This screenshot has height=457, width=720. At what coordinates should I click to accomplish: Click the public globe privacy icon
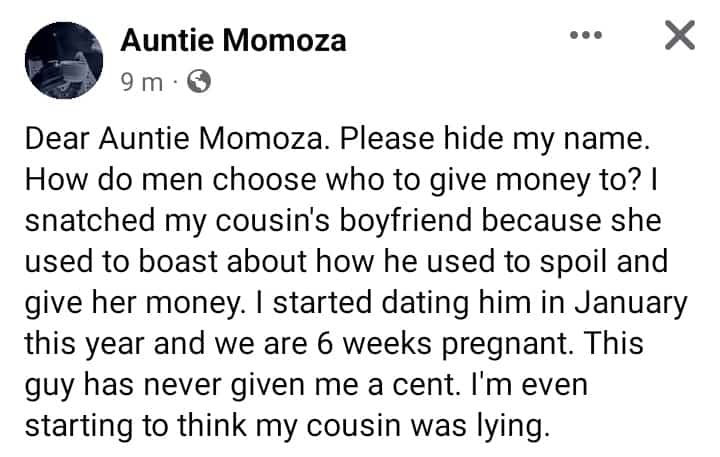tap(199, 84)
